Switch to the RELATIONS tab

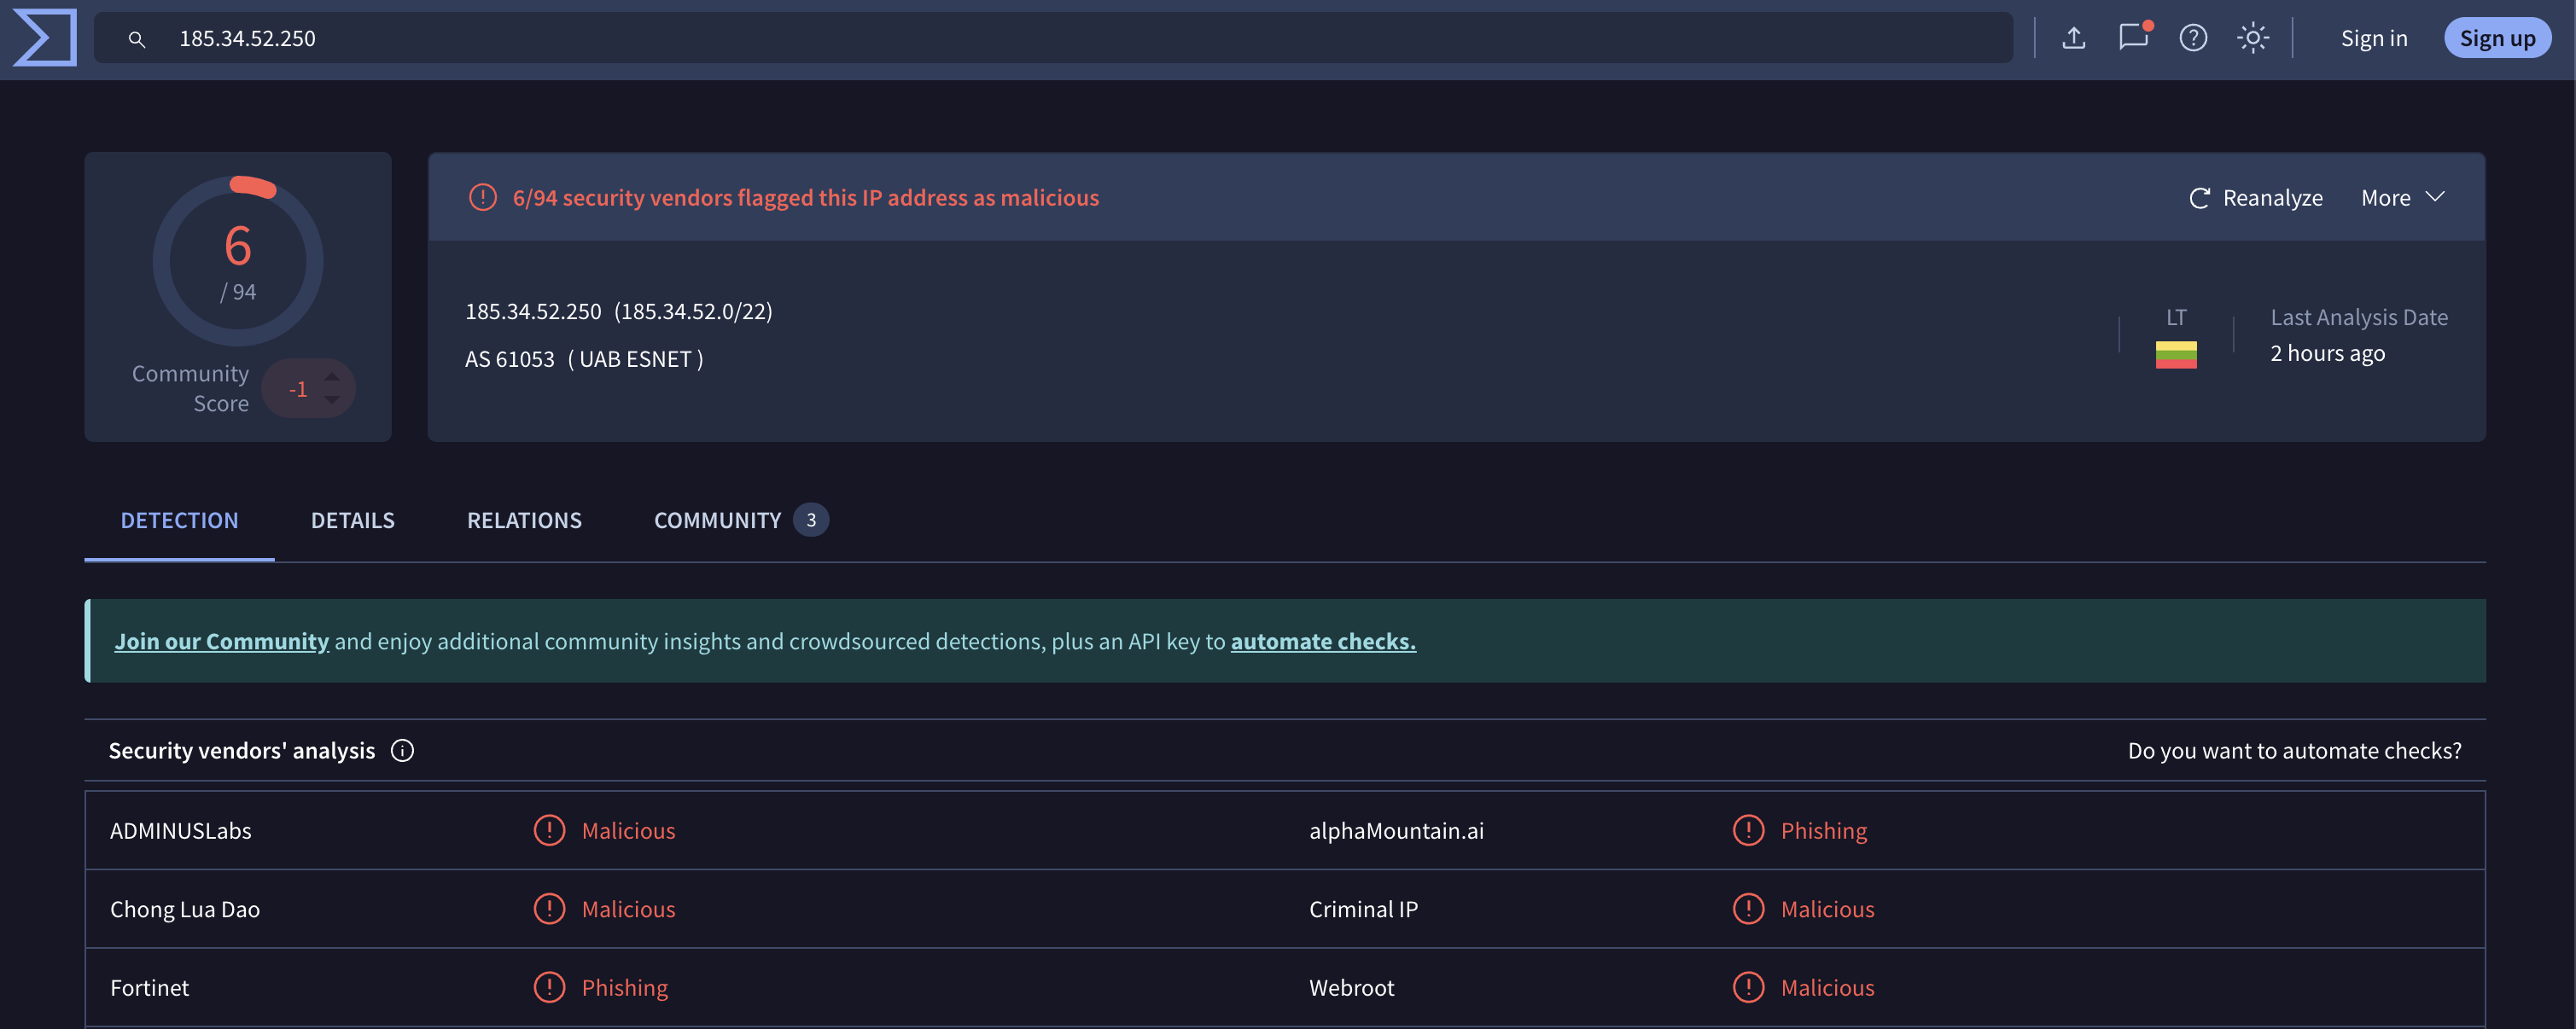524,520
